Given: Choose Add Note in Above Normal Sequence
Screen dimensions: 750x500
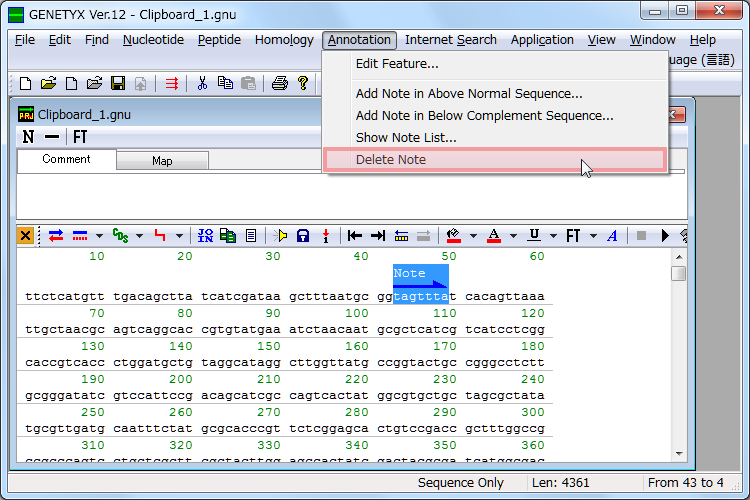Looking at the screenshot, I should point(495,93).
